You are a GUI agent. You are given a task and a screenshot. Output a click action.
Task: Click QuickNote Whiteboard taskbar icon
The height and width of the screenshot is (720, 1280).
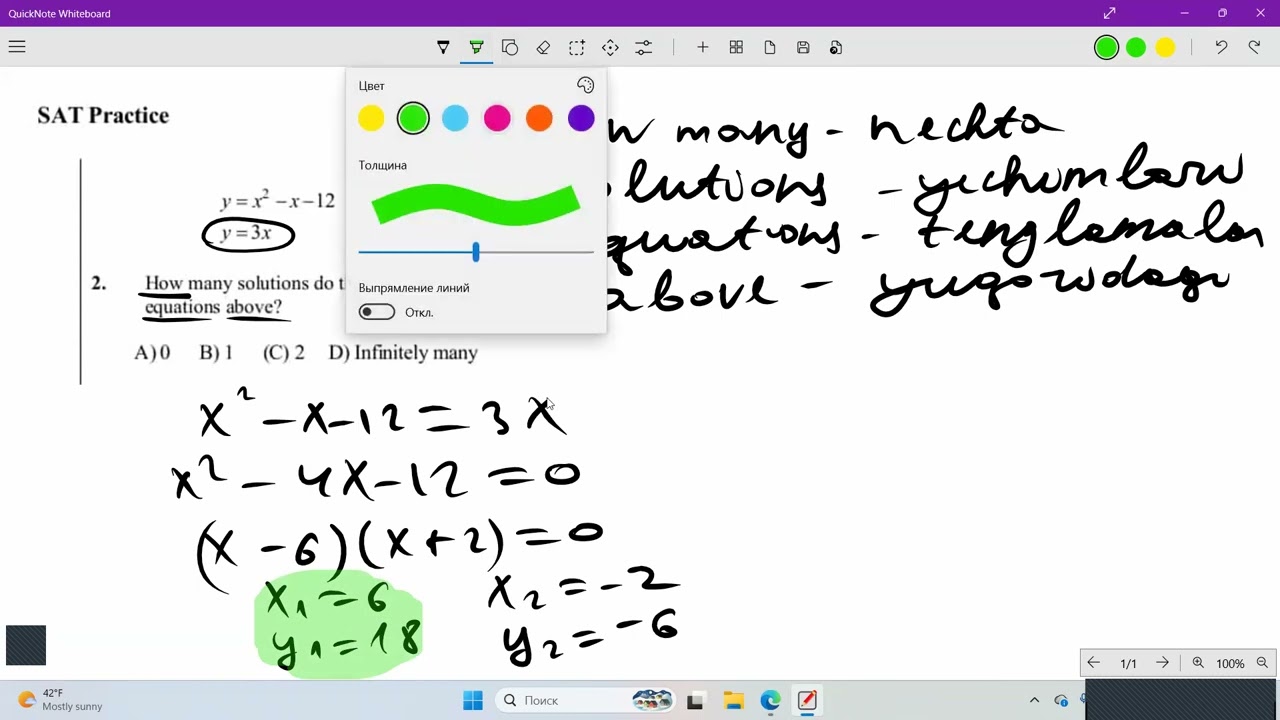807,700
